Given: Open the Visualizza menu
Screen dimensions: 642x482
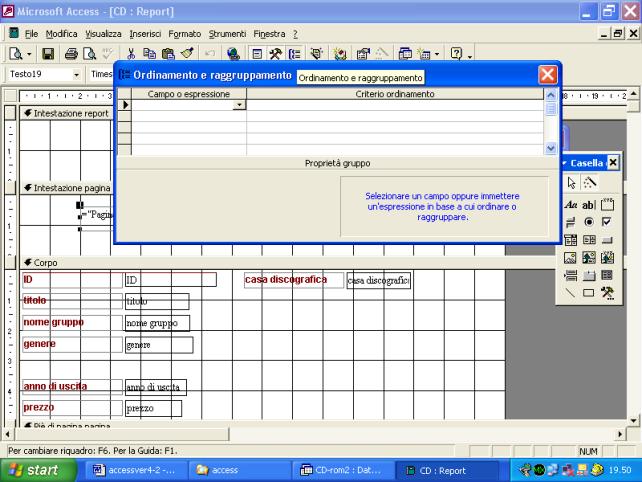Looking at the screenshot, I should click(x=103, y=34).
